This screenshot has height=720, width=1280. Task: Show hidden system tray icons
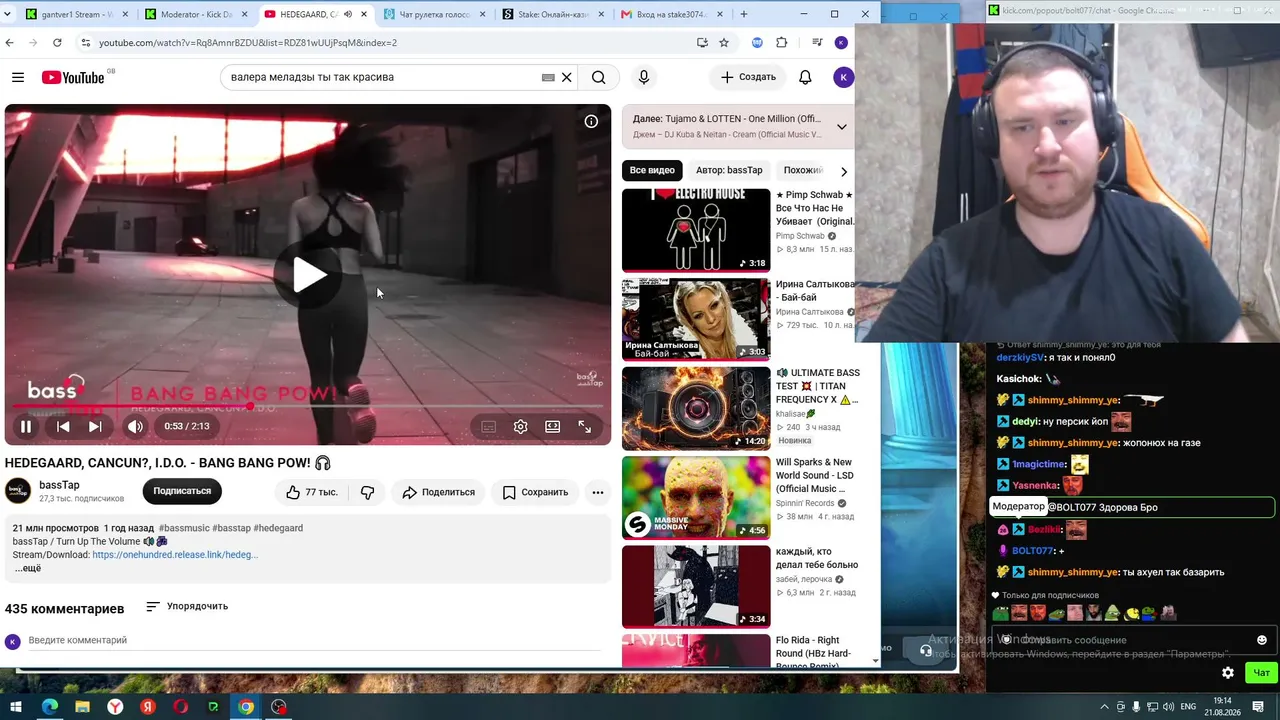tap(1105, 707)
